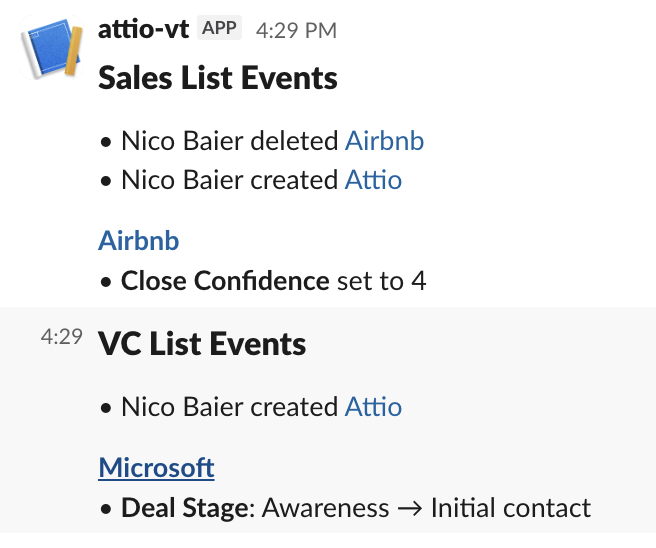Open the attio-vt sender name profile
Viewport: 656px width, 548px height.
click(x=144, y=28)
